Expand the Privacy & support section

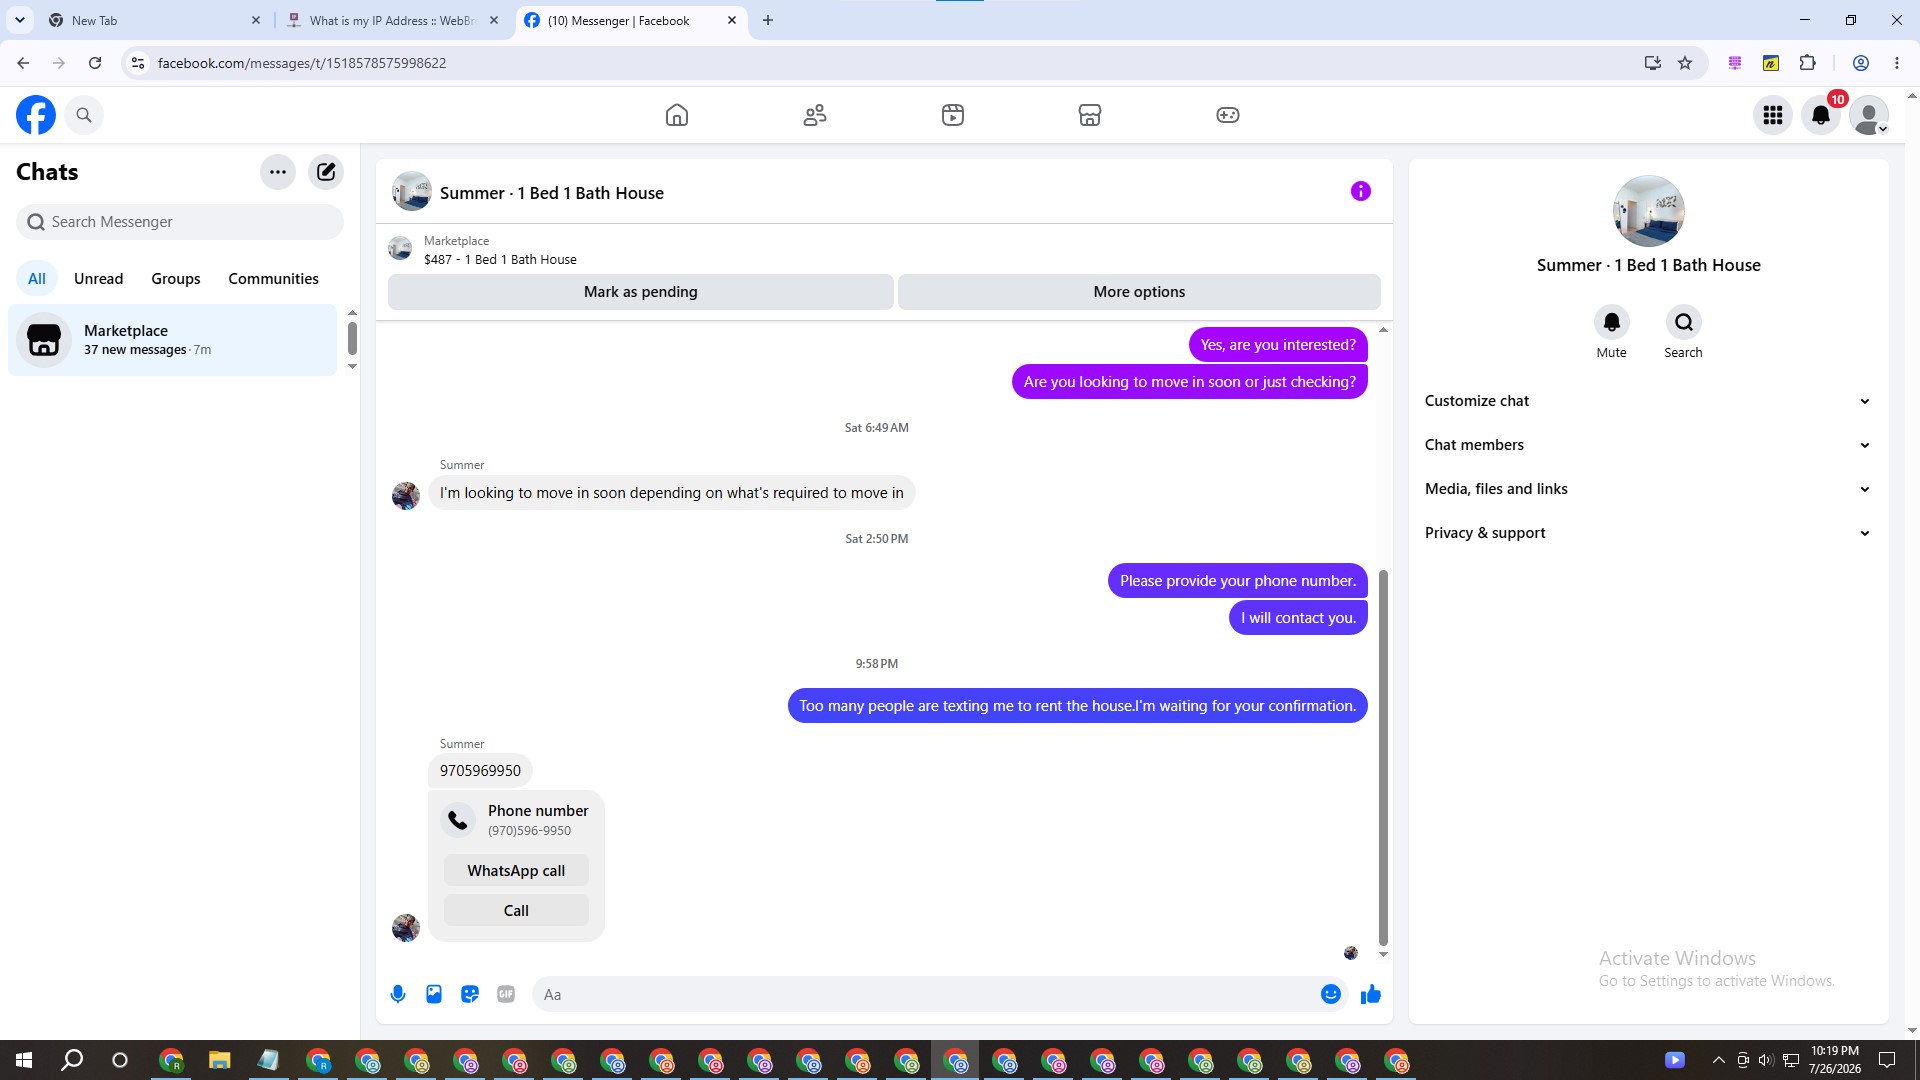pyautogui.click(x=1648, y=533)
